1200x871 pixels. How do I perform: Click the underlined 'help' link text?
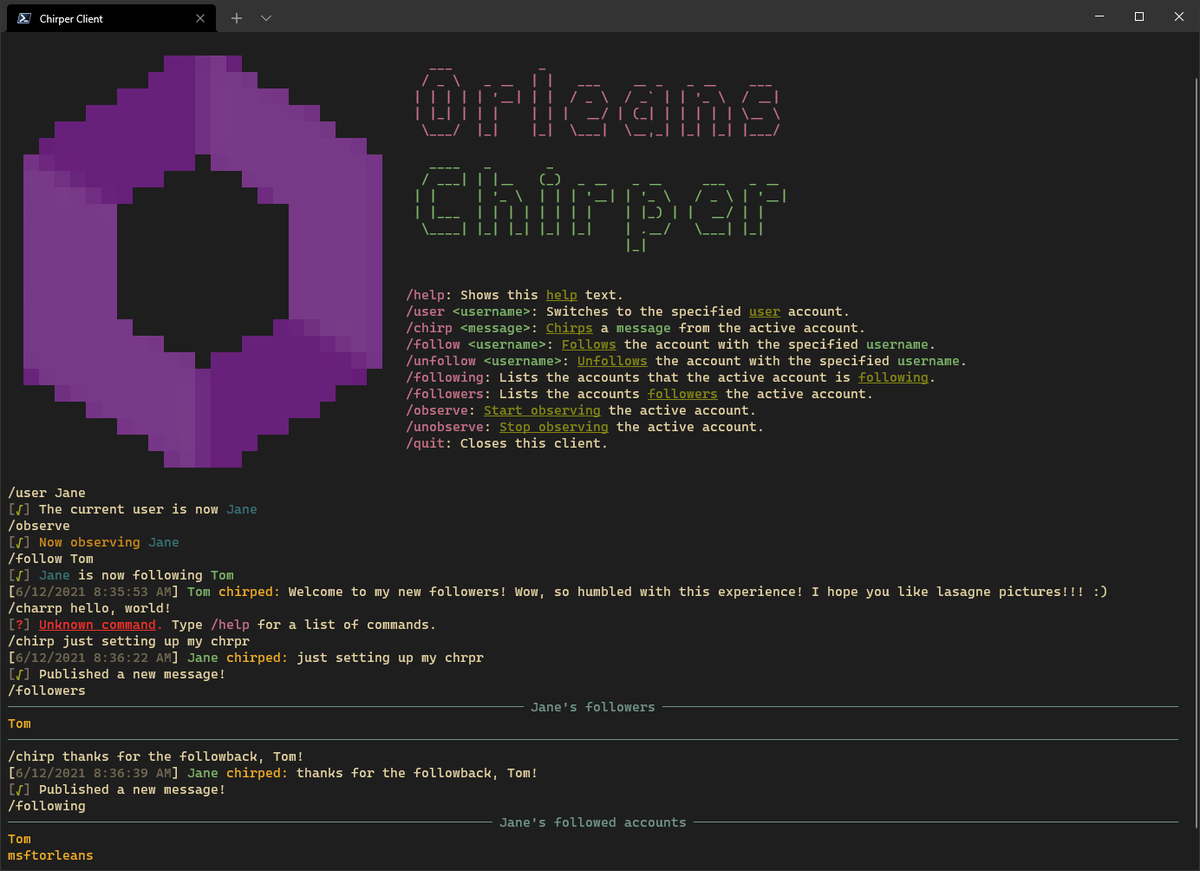pos(561,295)
